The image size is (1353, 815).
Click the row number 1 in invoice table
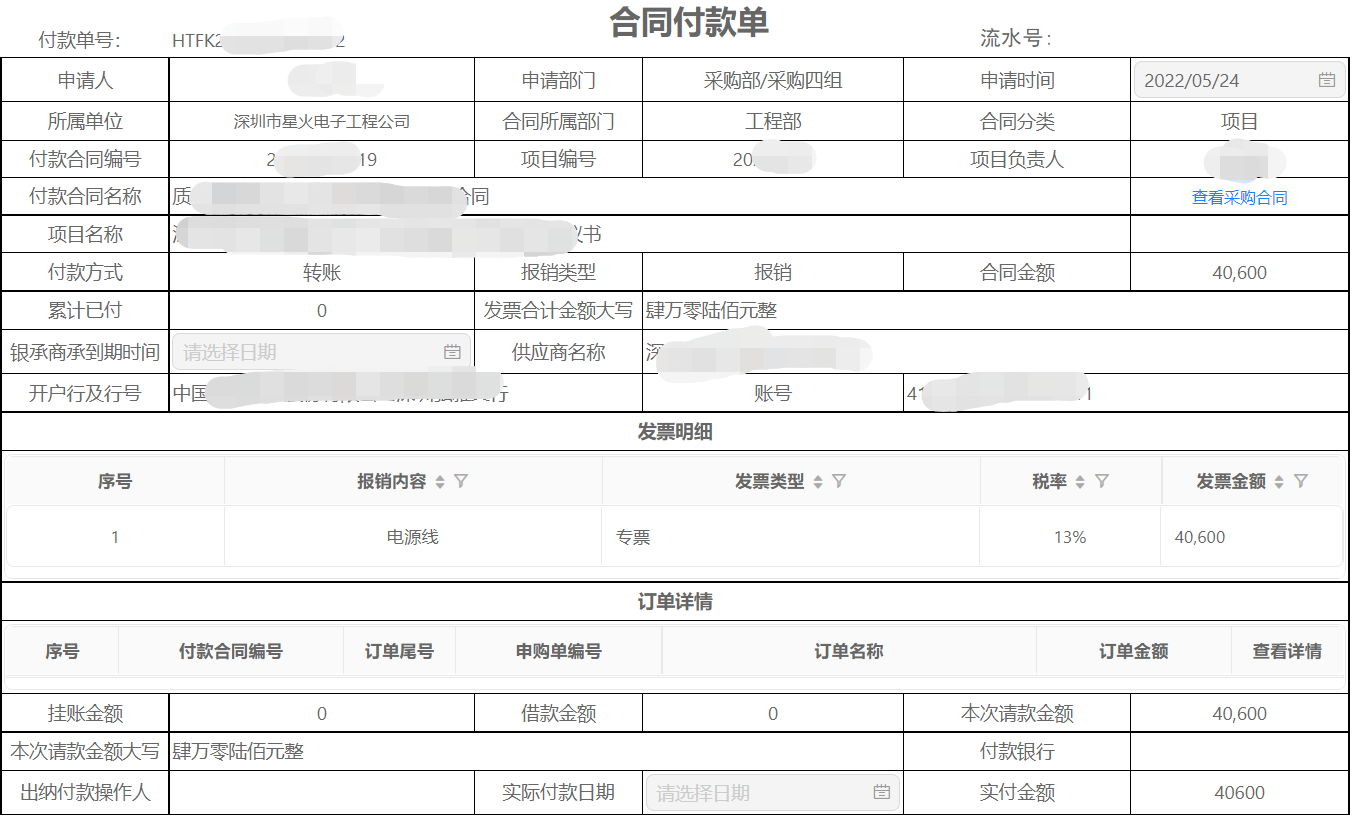pos(115,537)
